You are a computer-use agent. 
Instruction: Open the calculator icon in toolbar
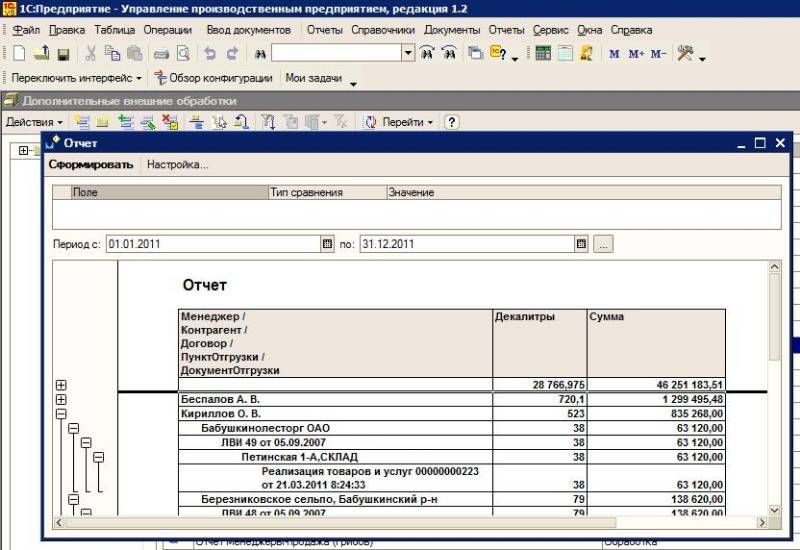[x=543, y=54]
